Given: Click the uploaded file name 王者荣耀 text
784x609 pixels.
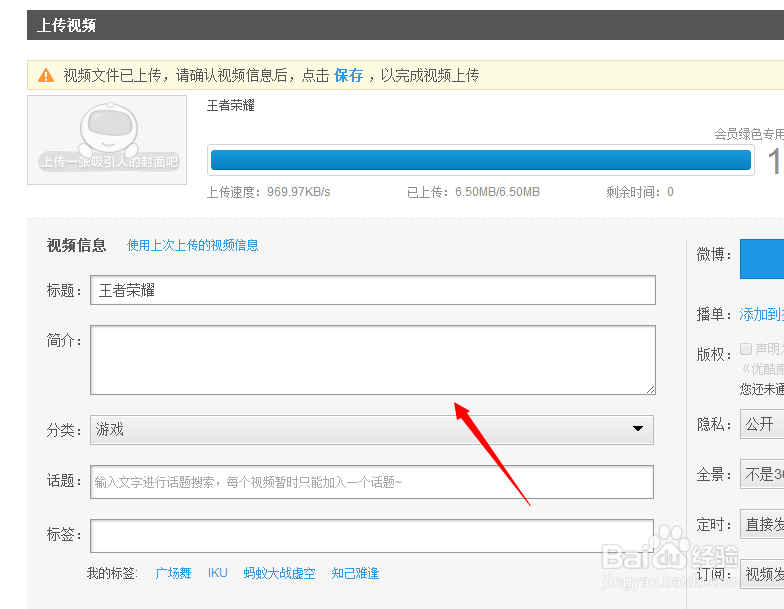Looking at the screenshot, I should pyautogui.click(x=231, y=106).
